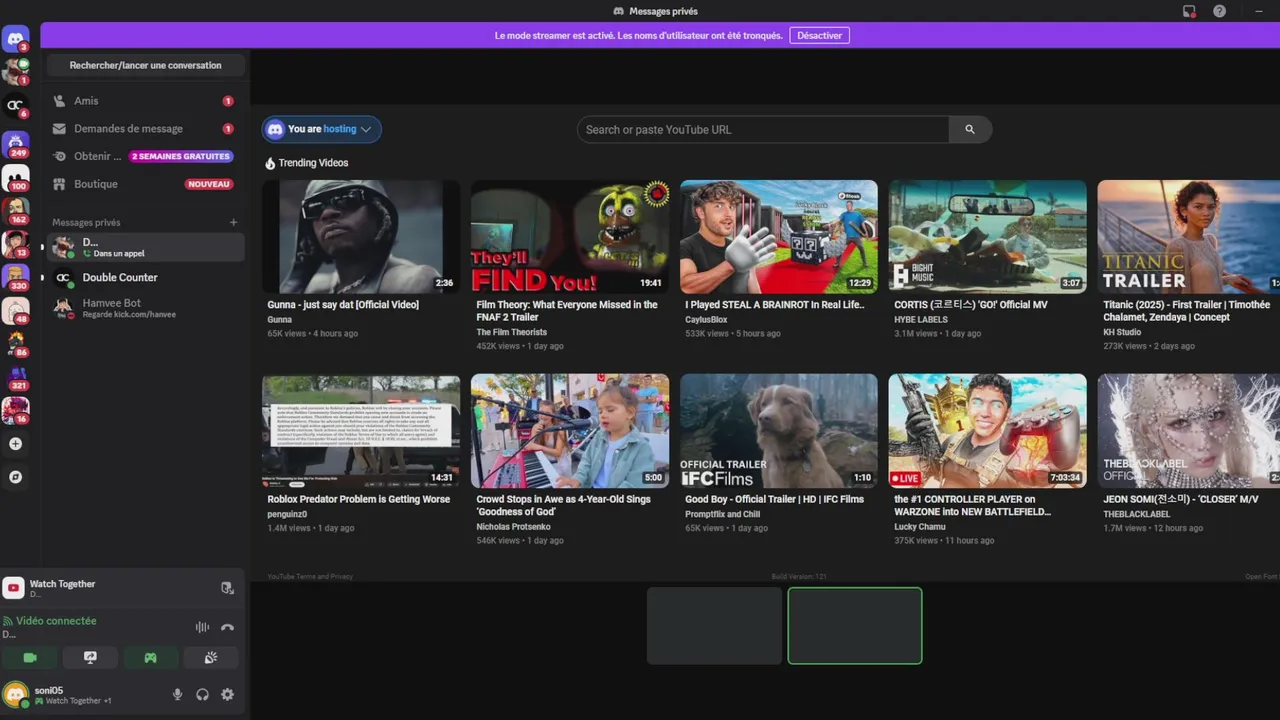The width and height of the screenshot is (1280, 720).
Task: Pop out the Watch Together activity
Action: click(227, 588)
